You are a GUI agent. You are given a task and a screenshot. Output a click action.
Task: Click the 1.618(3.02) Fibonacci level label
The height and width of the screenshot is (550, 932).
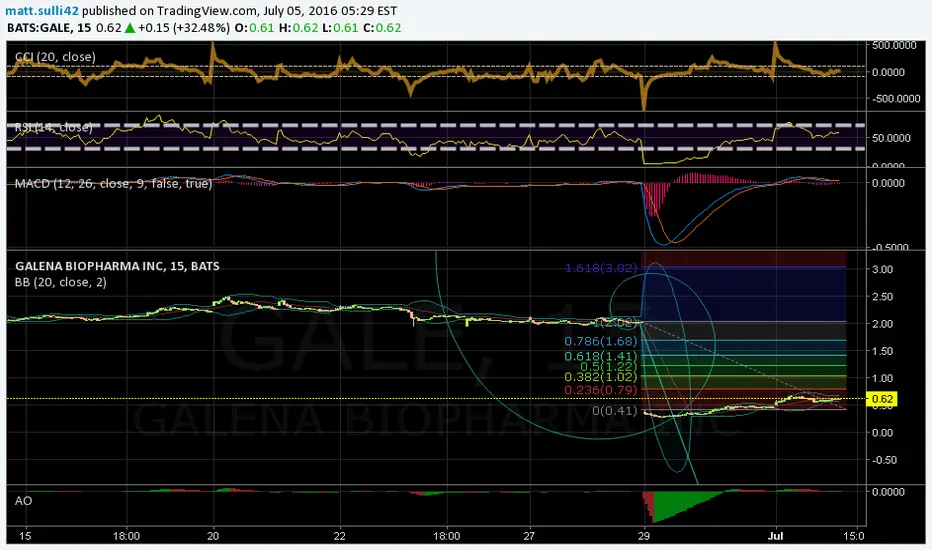tap(601, 268)
